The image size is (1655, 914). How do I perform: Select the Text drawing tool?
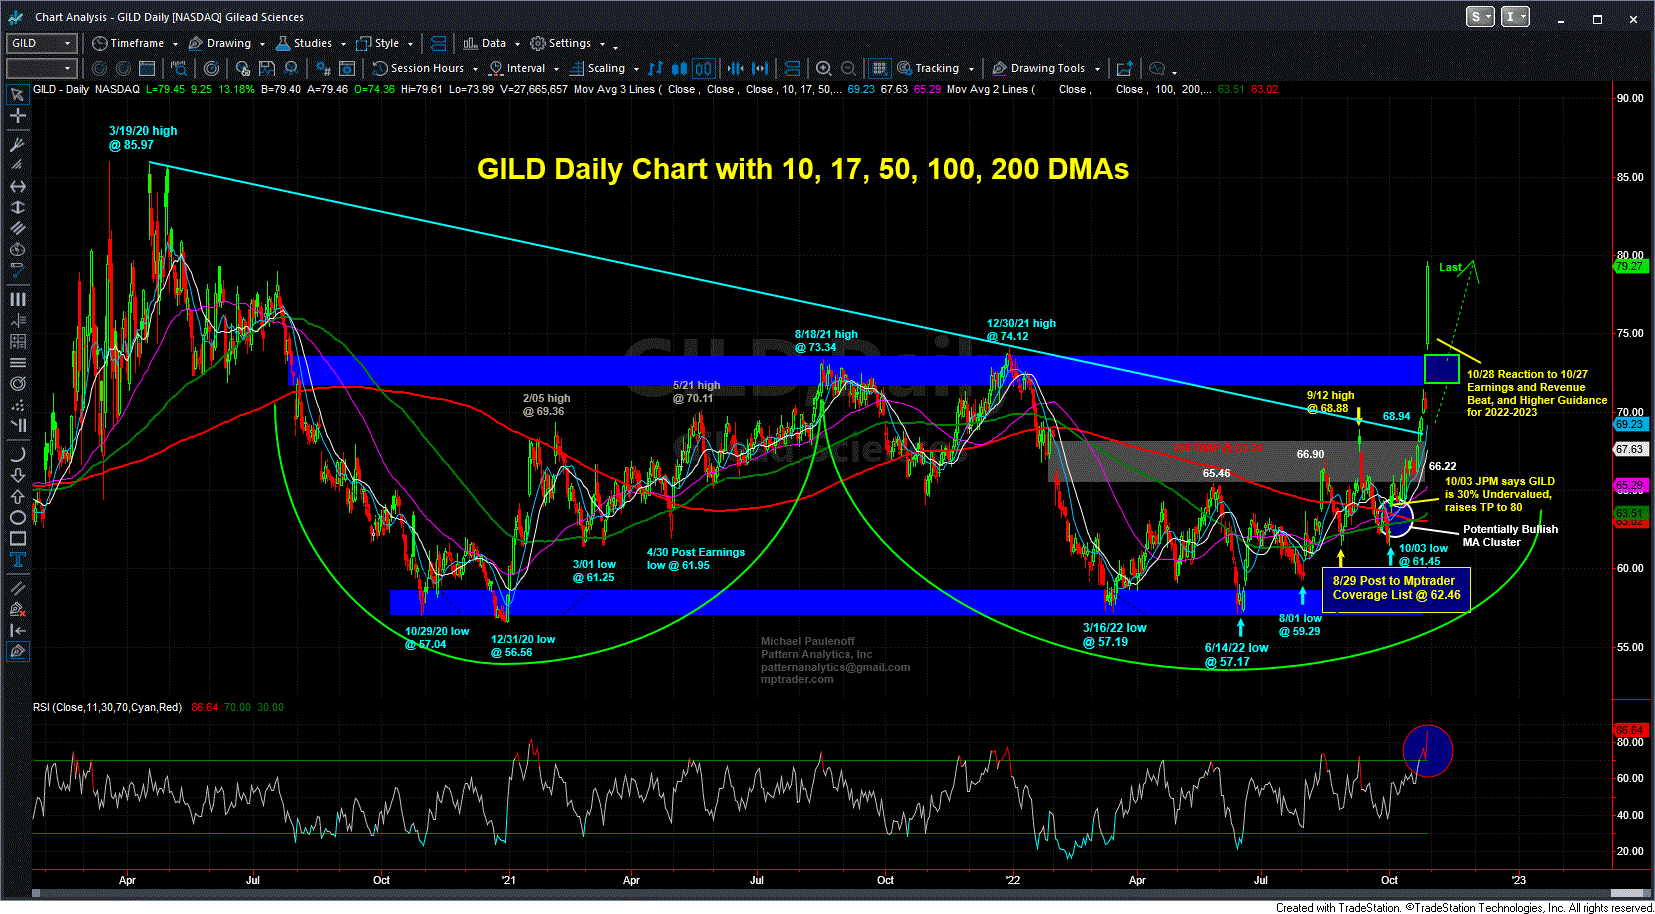click(17, 559)
